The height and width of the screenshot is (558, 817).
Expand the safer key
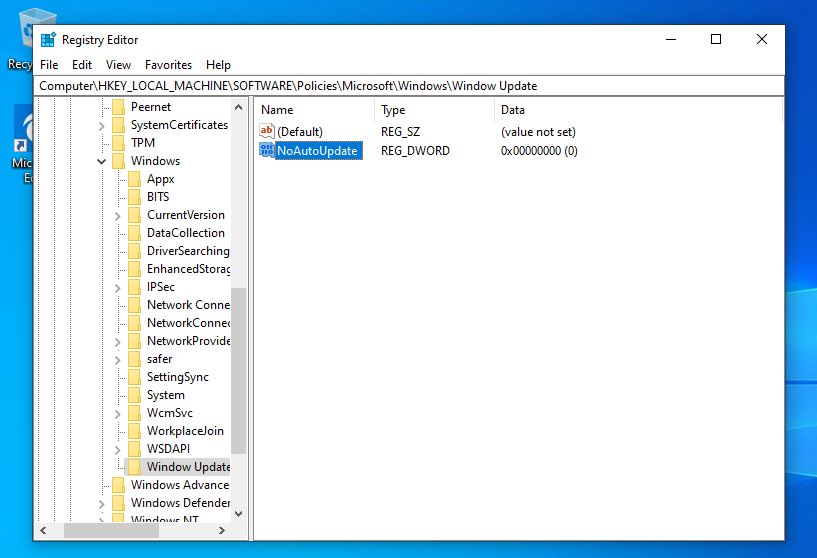click(118, 359)
